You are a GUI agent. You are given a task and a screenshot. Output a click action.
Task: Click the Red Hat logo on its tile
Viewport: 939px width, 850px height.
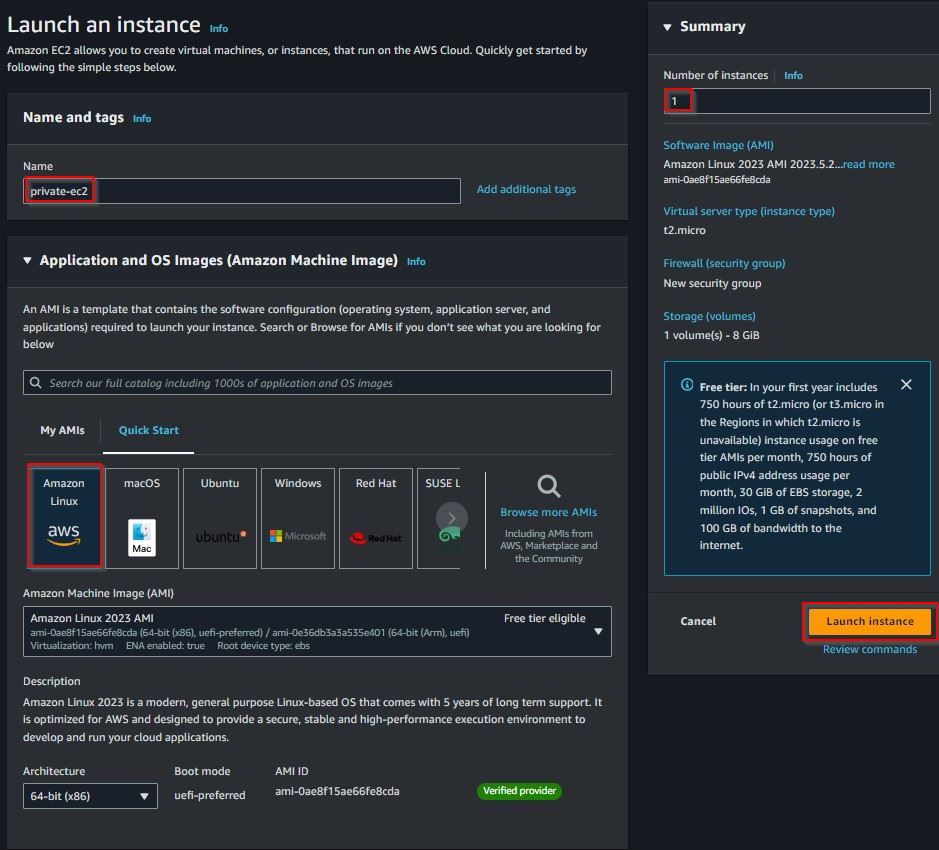click(x=375, y=538)
